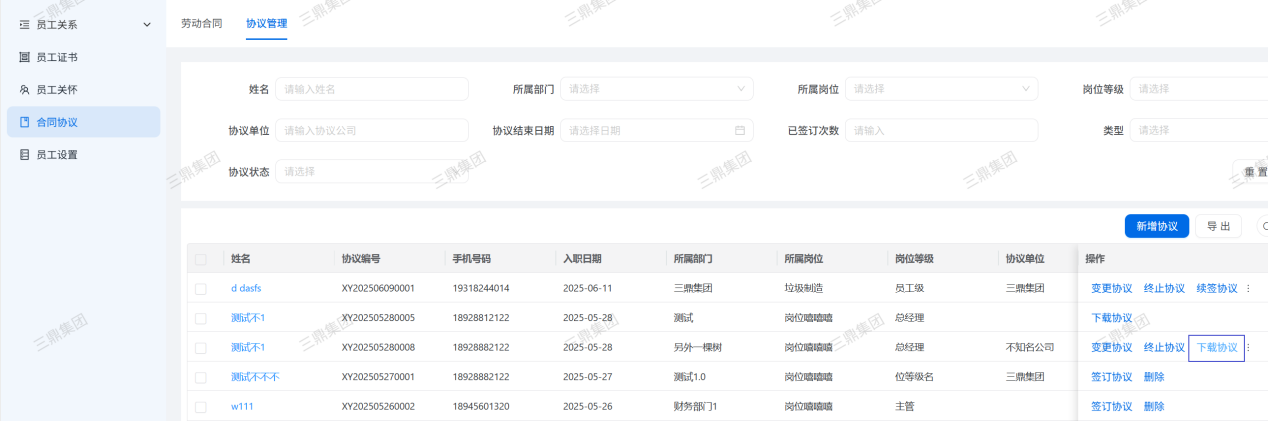Screen dimensions: 1268x421
Task: Click the 新增协议 button
Action: (1156, 226)
